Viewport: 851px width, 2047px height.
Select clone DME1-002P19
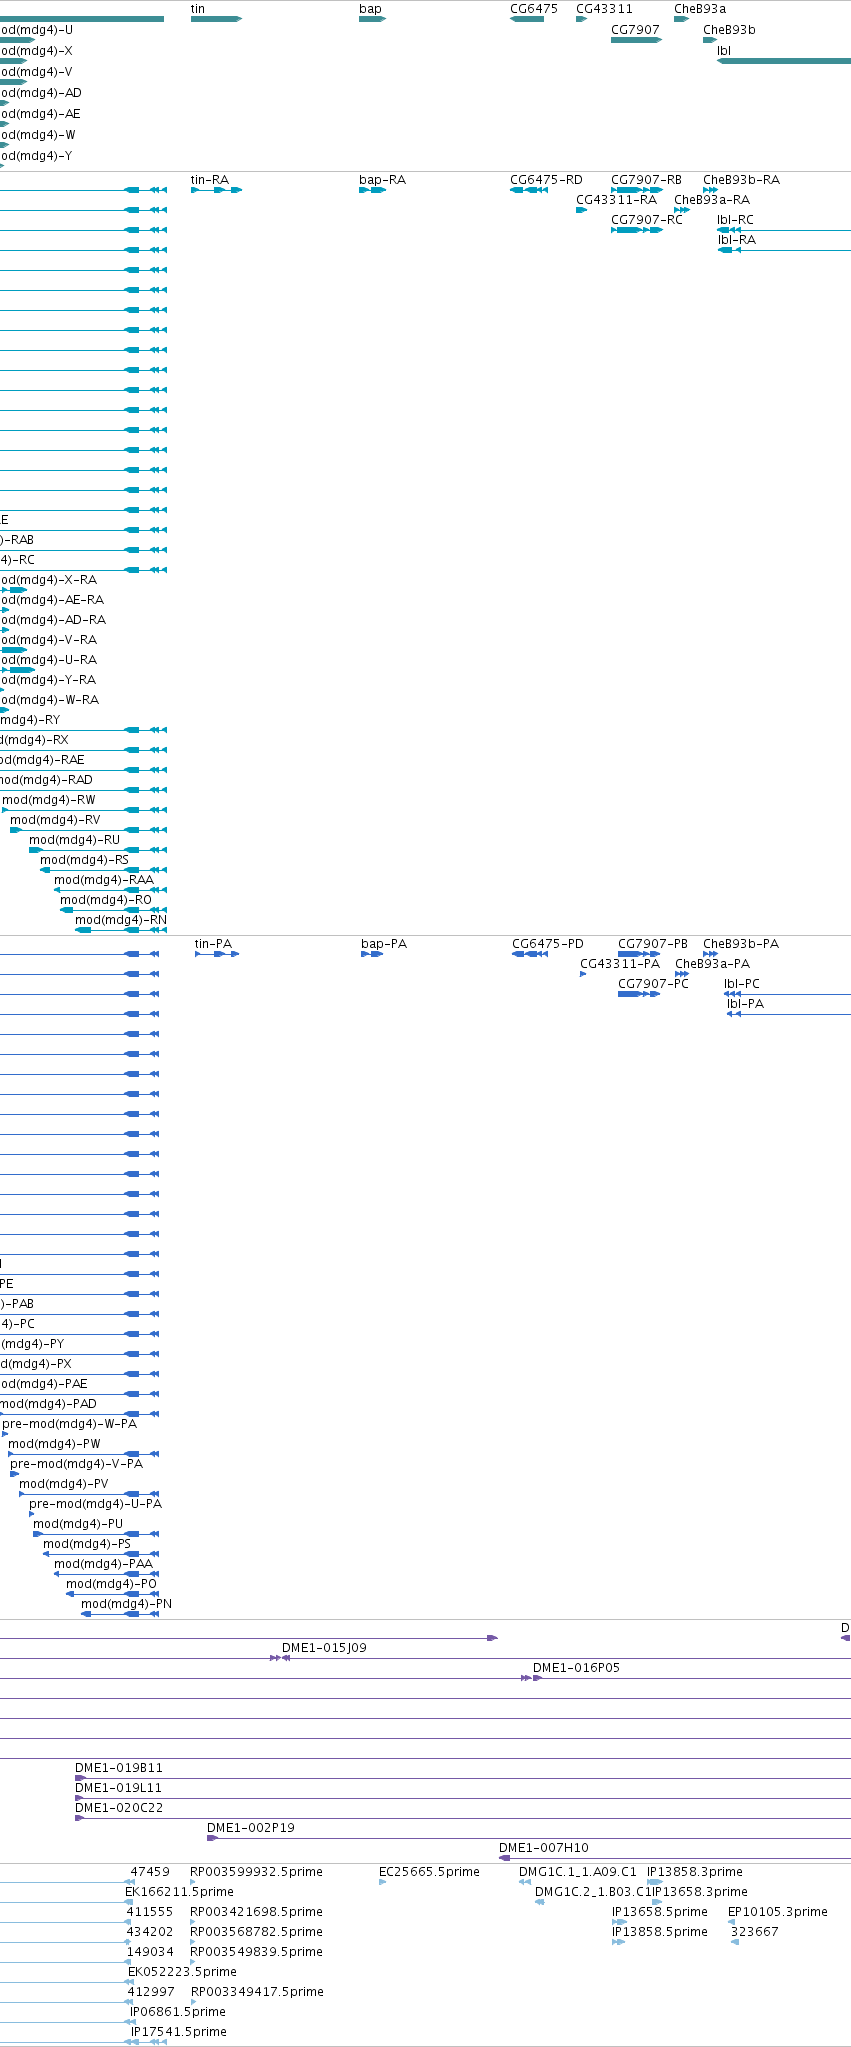[x=529, y=1838]
